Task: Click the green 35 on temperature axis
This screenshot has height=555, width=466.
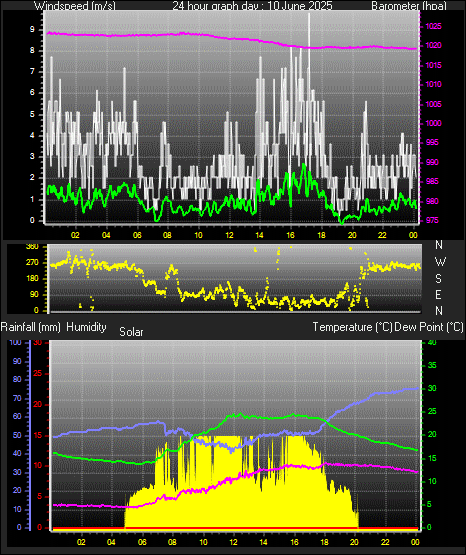Action: pos(432,366)
